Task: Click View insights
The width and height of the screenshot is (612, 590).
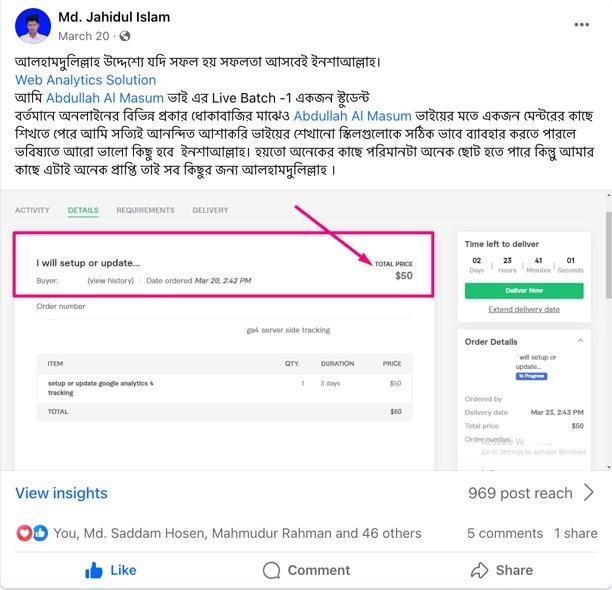Action: click(61, 493)
